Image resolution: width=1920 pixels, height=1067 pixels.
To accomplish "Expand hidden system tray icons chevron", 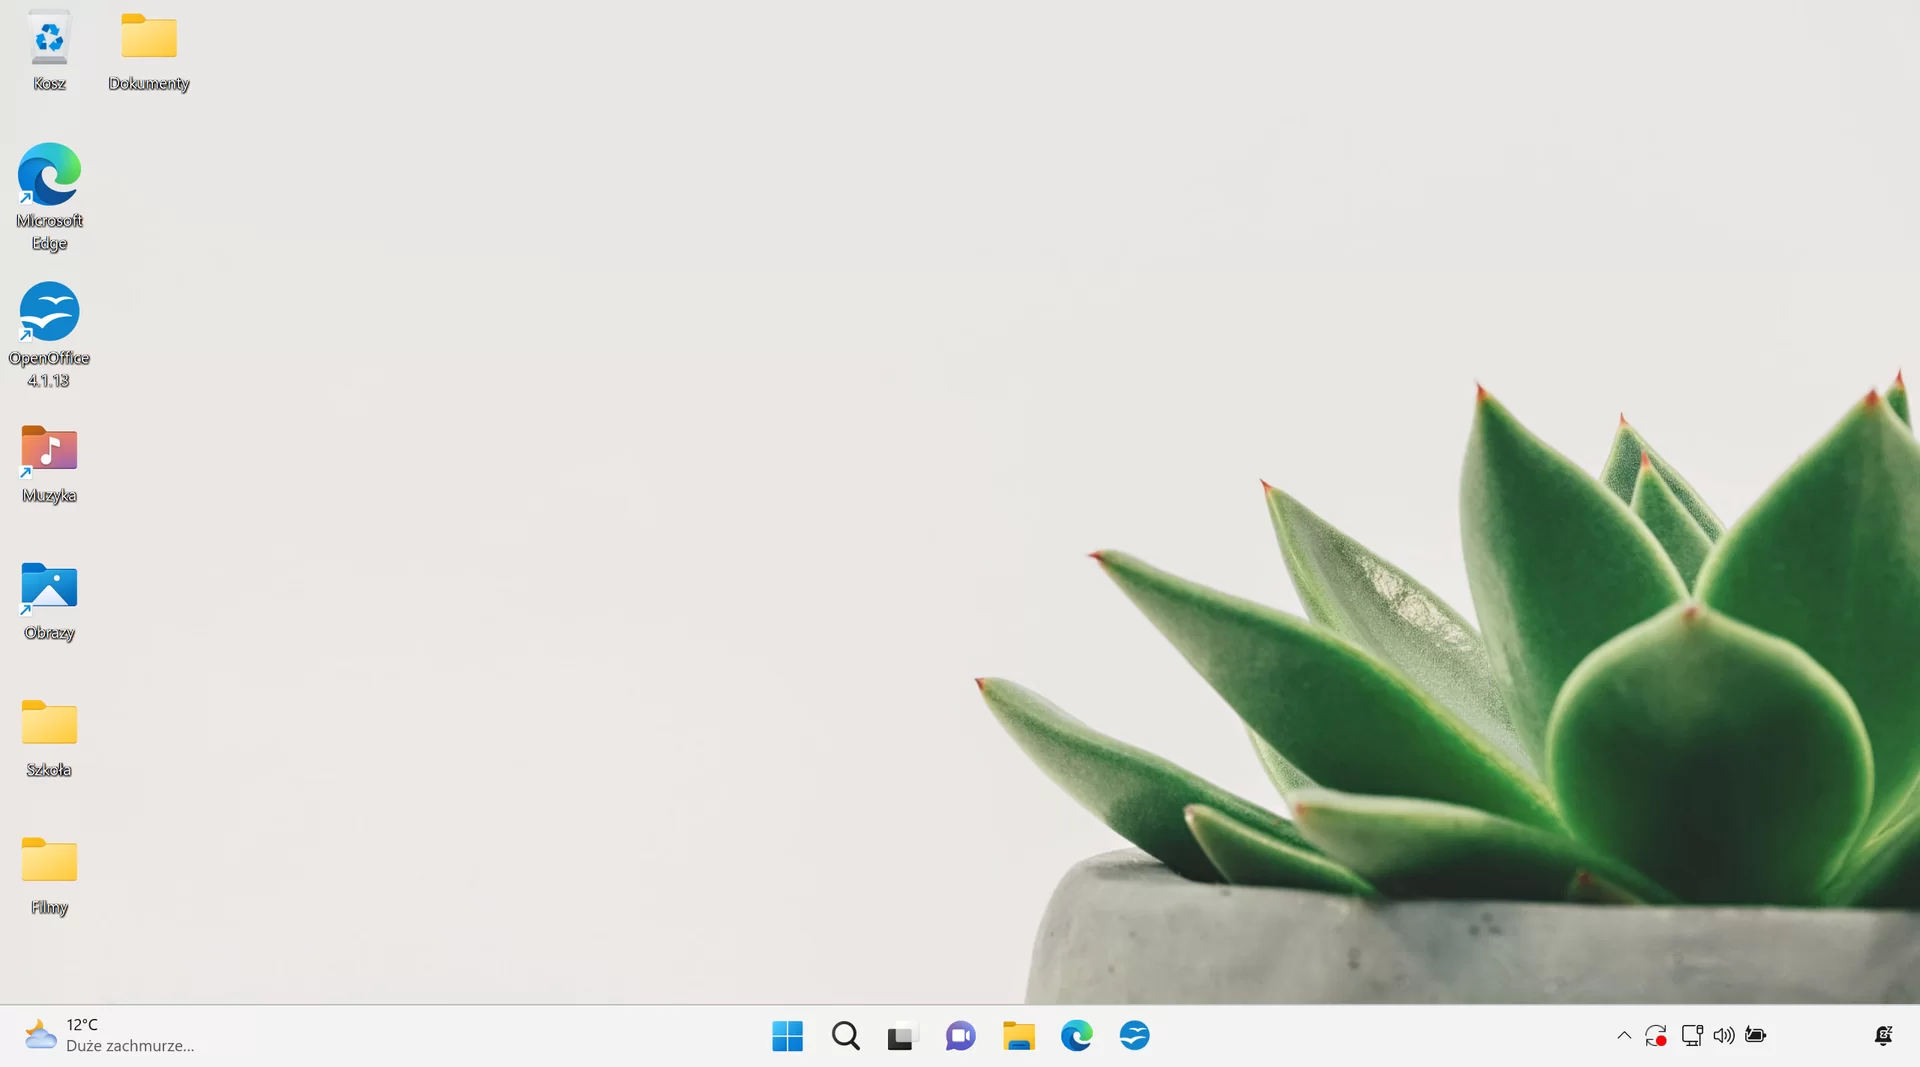I will tap(1624, 1036).
